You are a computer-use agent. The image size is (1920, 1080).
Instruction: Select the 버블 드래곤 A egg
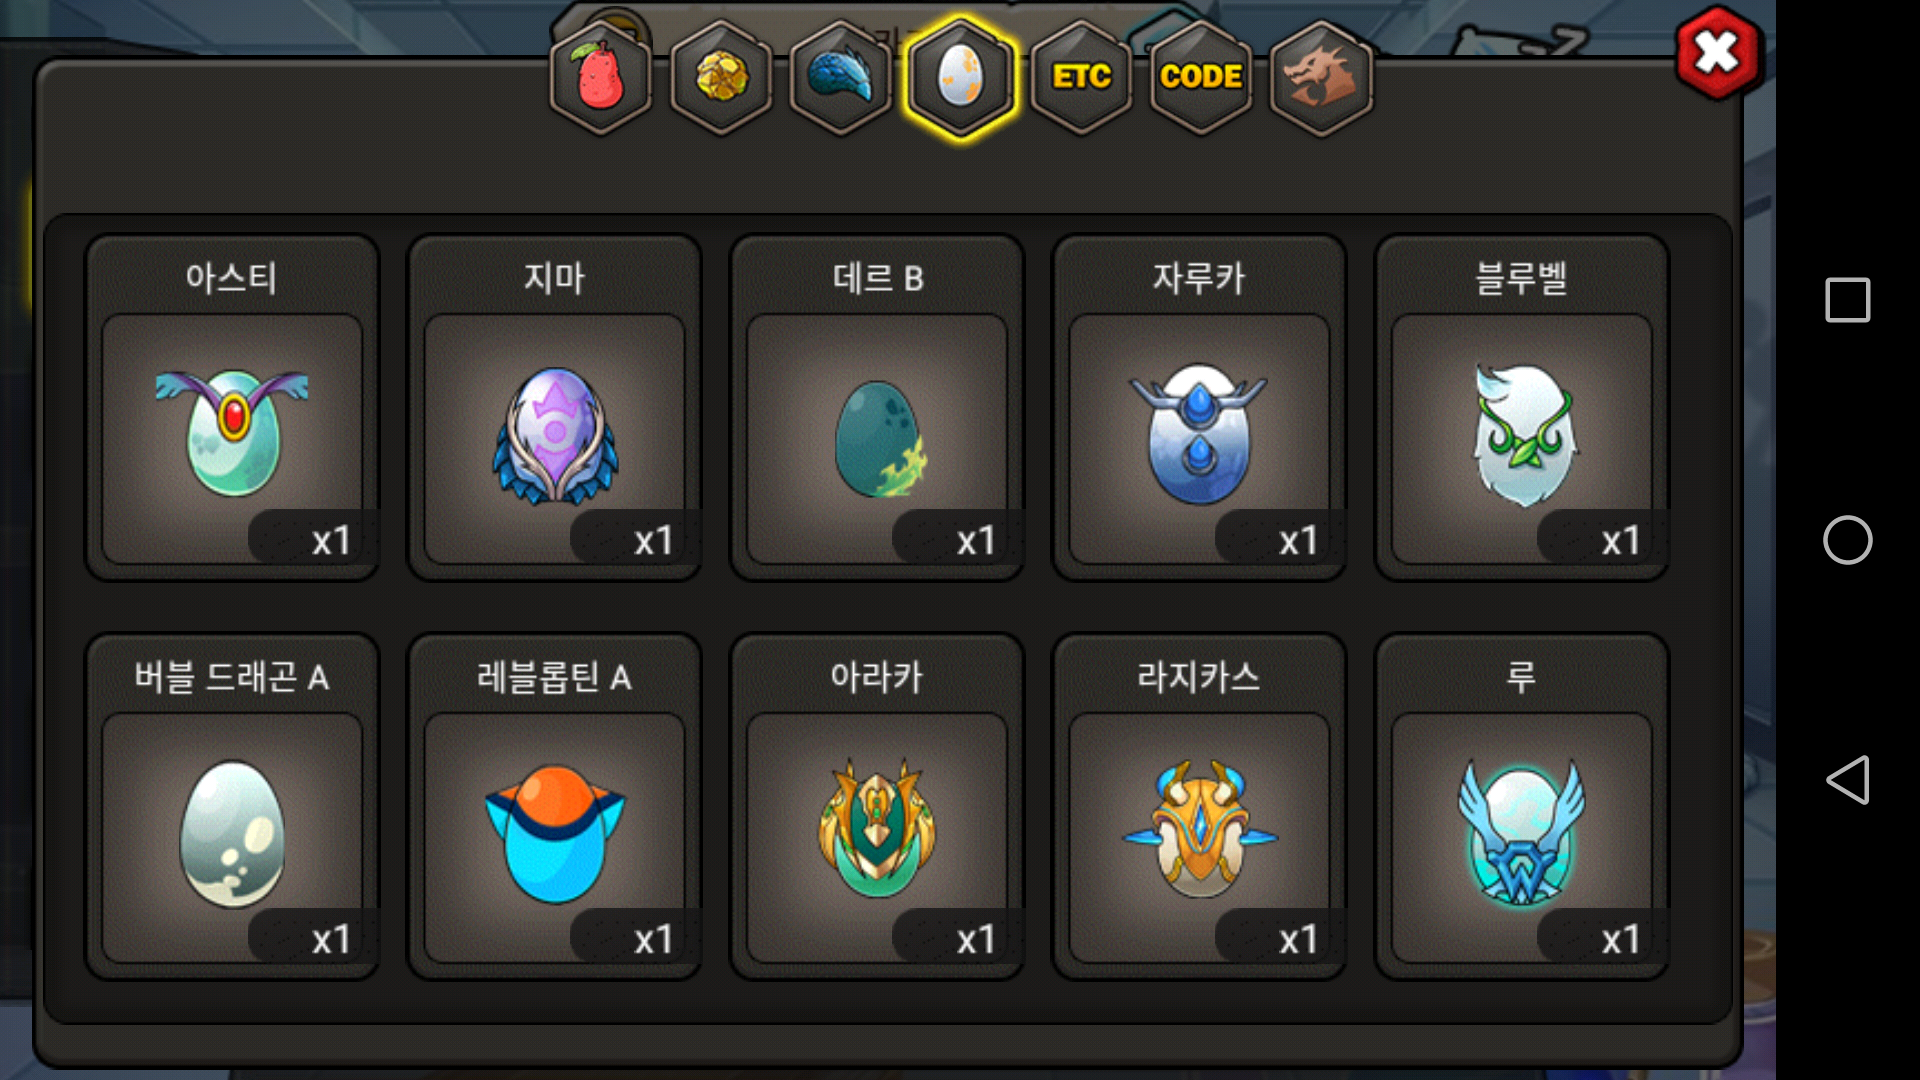point(232,806)
